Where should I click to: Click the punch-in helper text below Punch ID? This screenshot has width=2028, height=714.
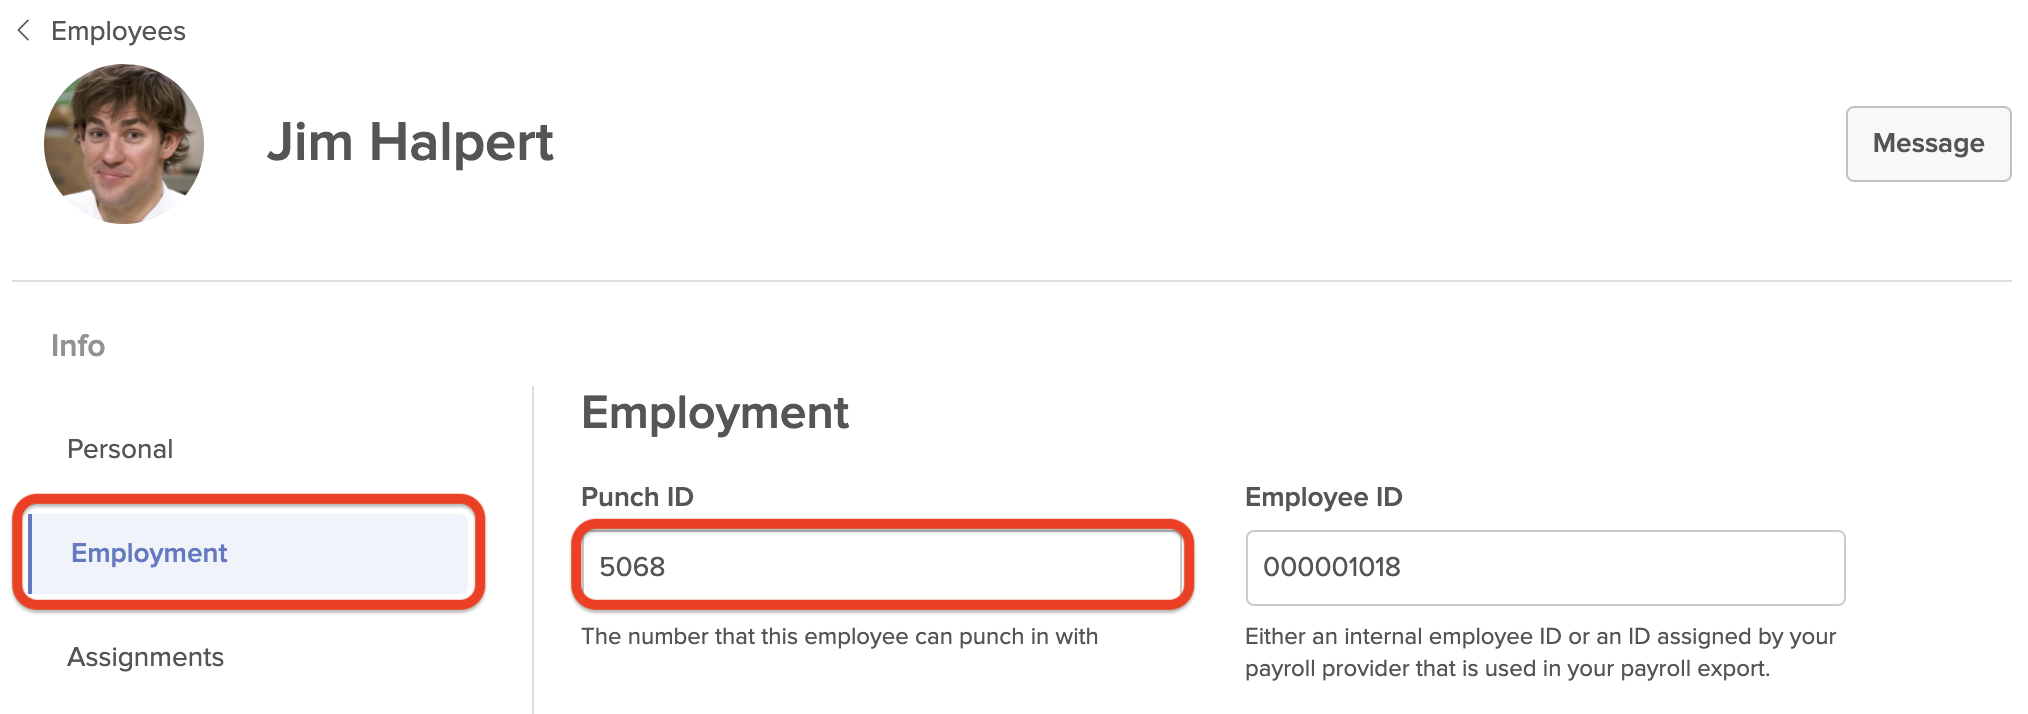click(839, 636)
